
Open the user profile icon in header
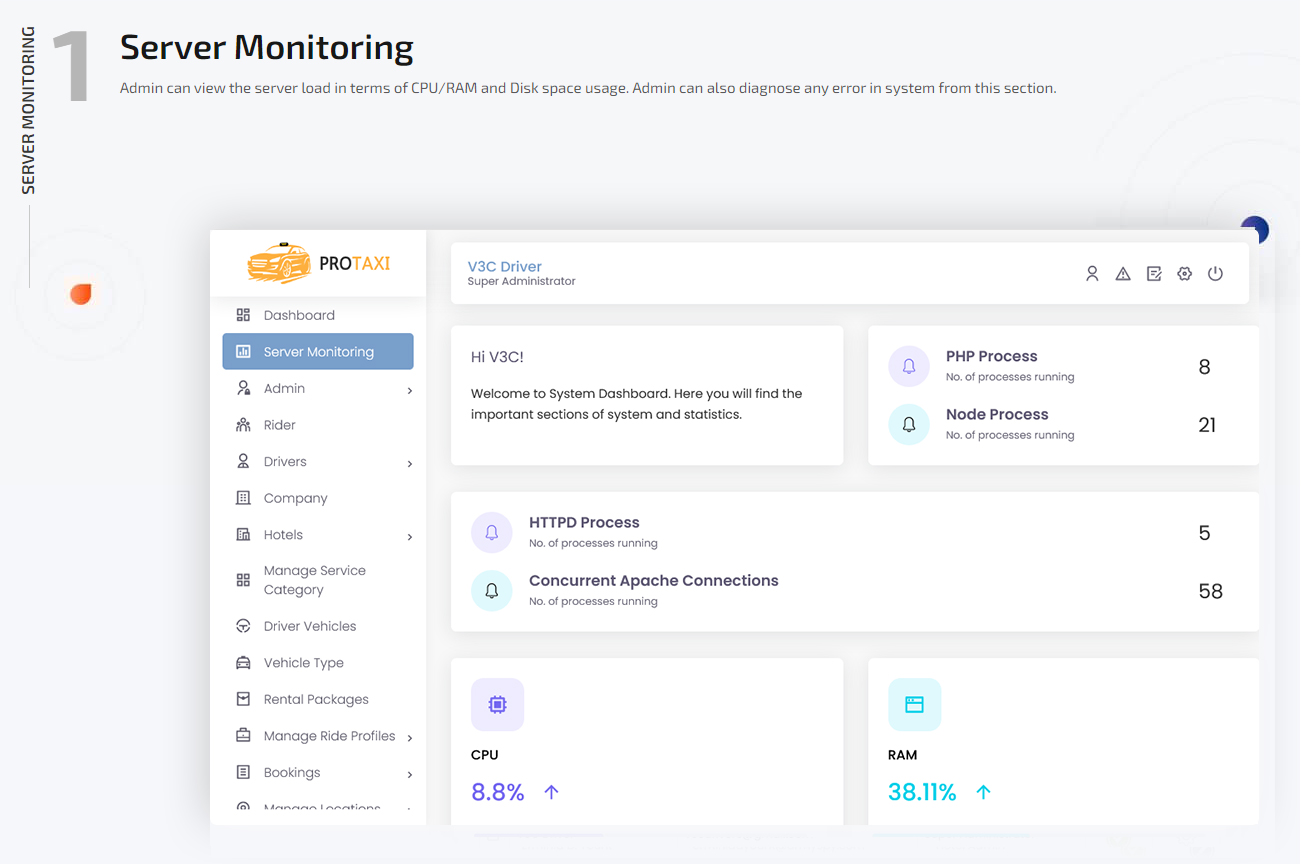point(1092,273)
